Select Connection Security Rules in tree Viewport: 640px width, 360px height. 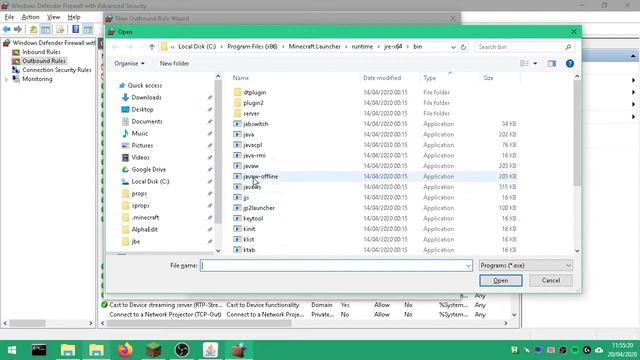point(57,70)
